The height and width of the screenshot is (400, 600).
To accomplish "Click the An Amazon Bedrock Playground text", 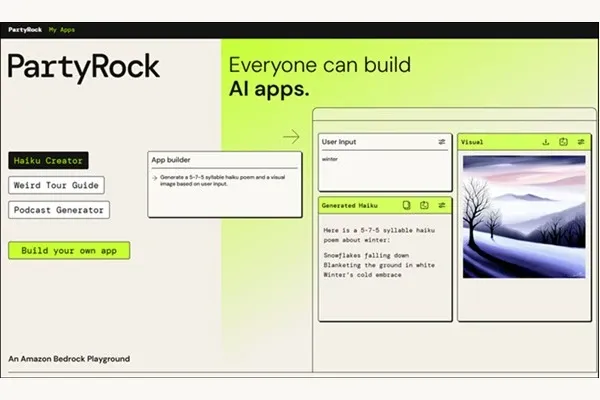I will pos(69,359).
